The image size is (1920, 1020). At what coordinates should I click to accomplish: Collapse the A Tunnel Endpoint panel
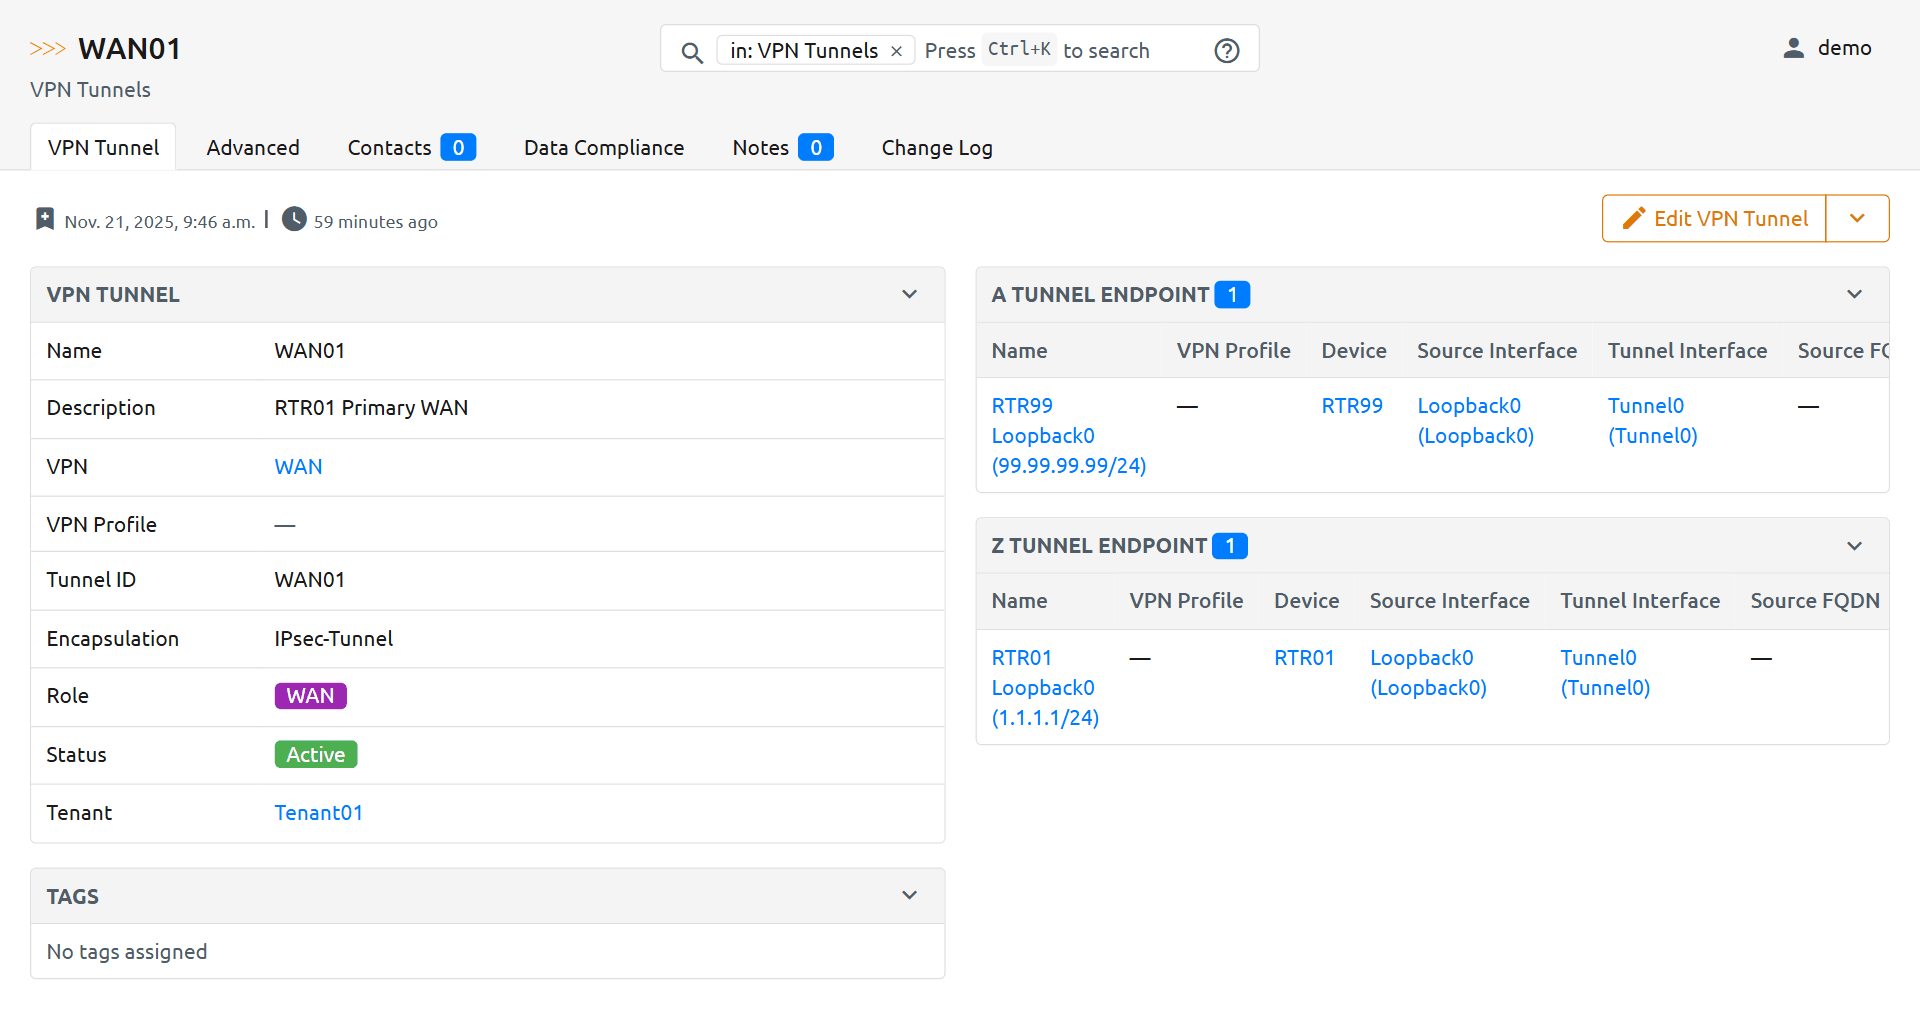click(1854, 295)
